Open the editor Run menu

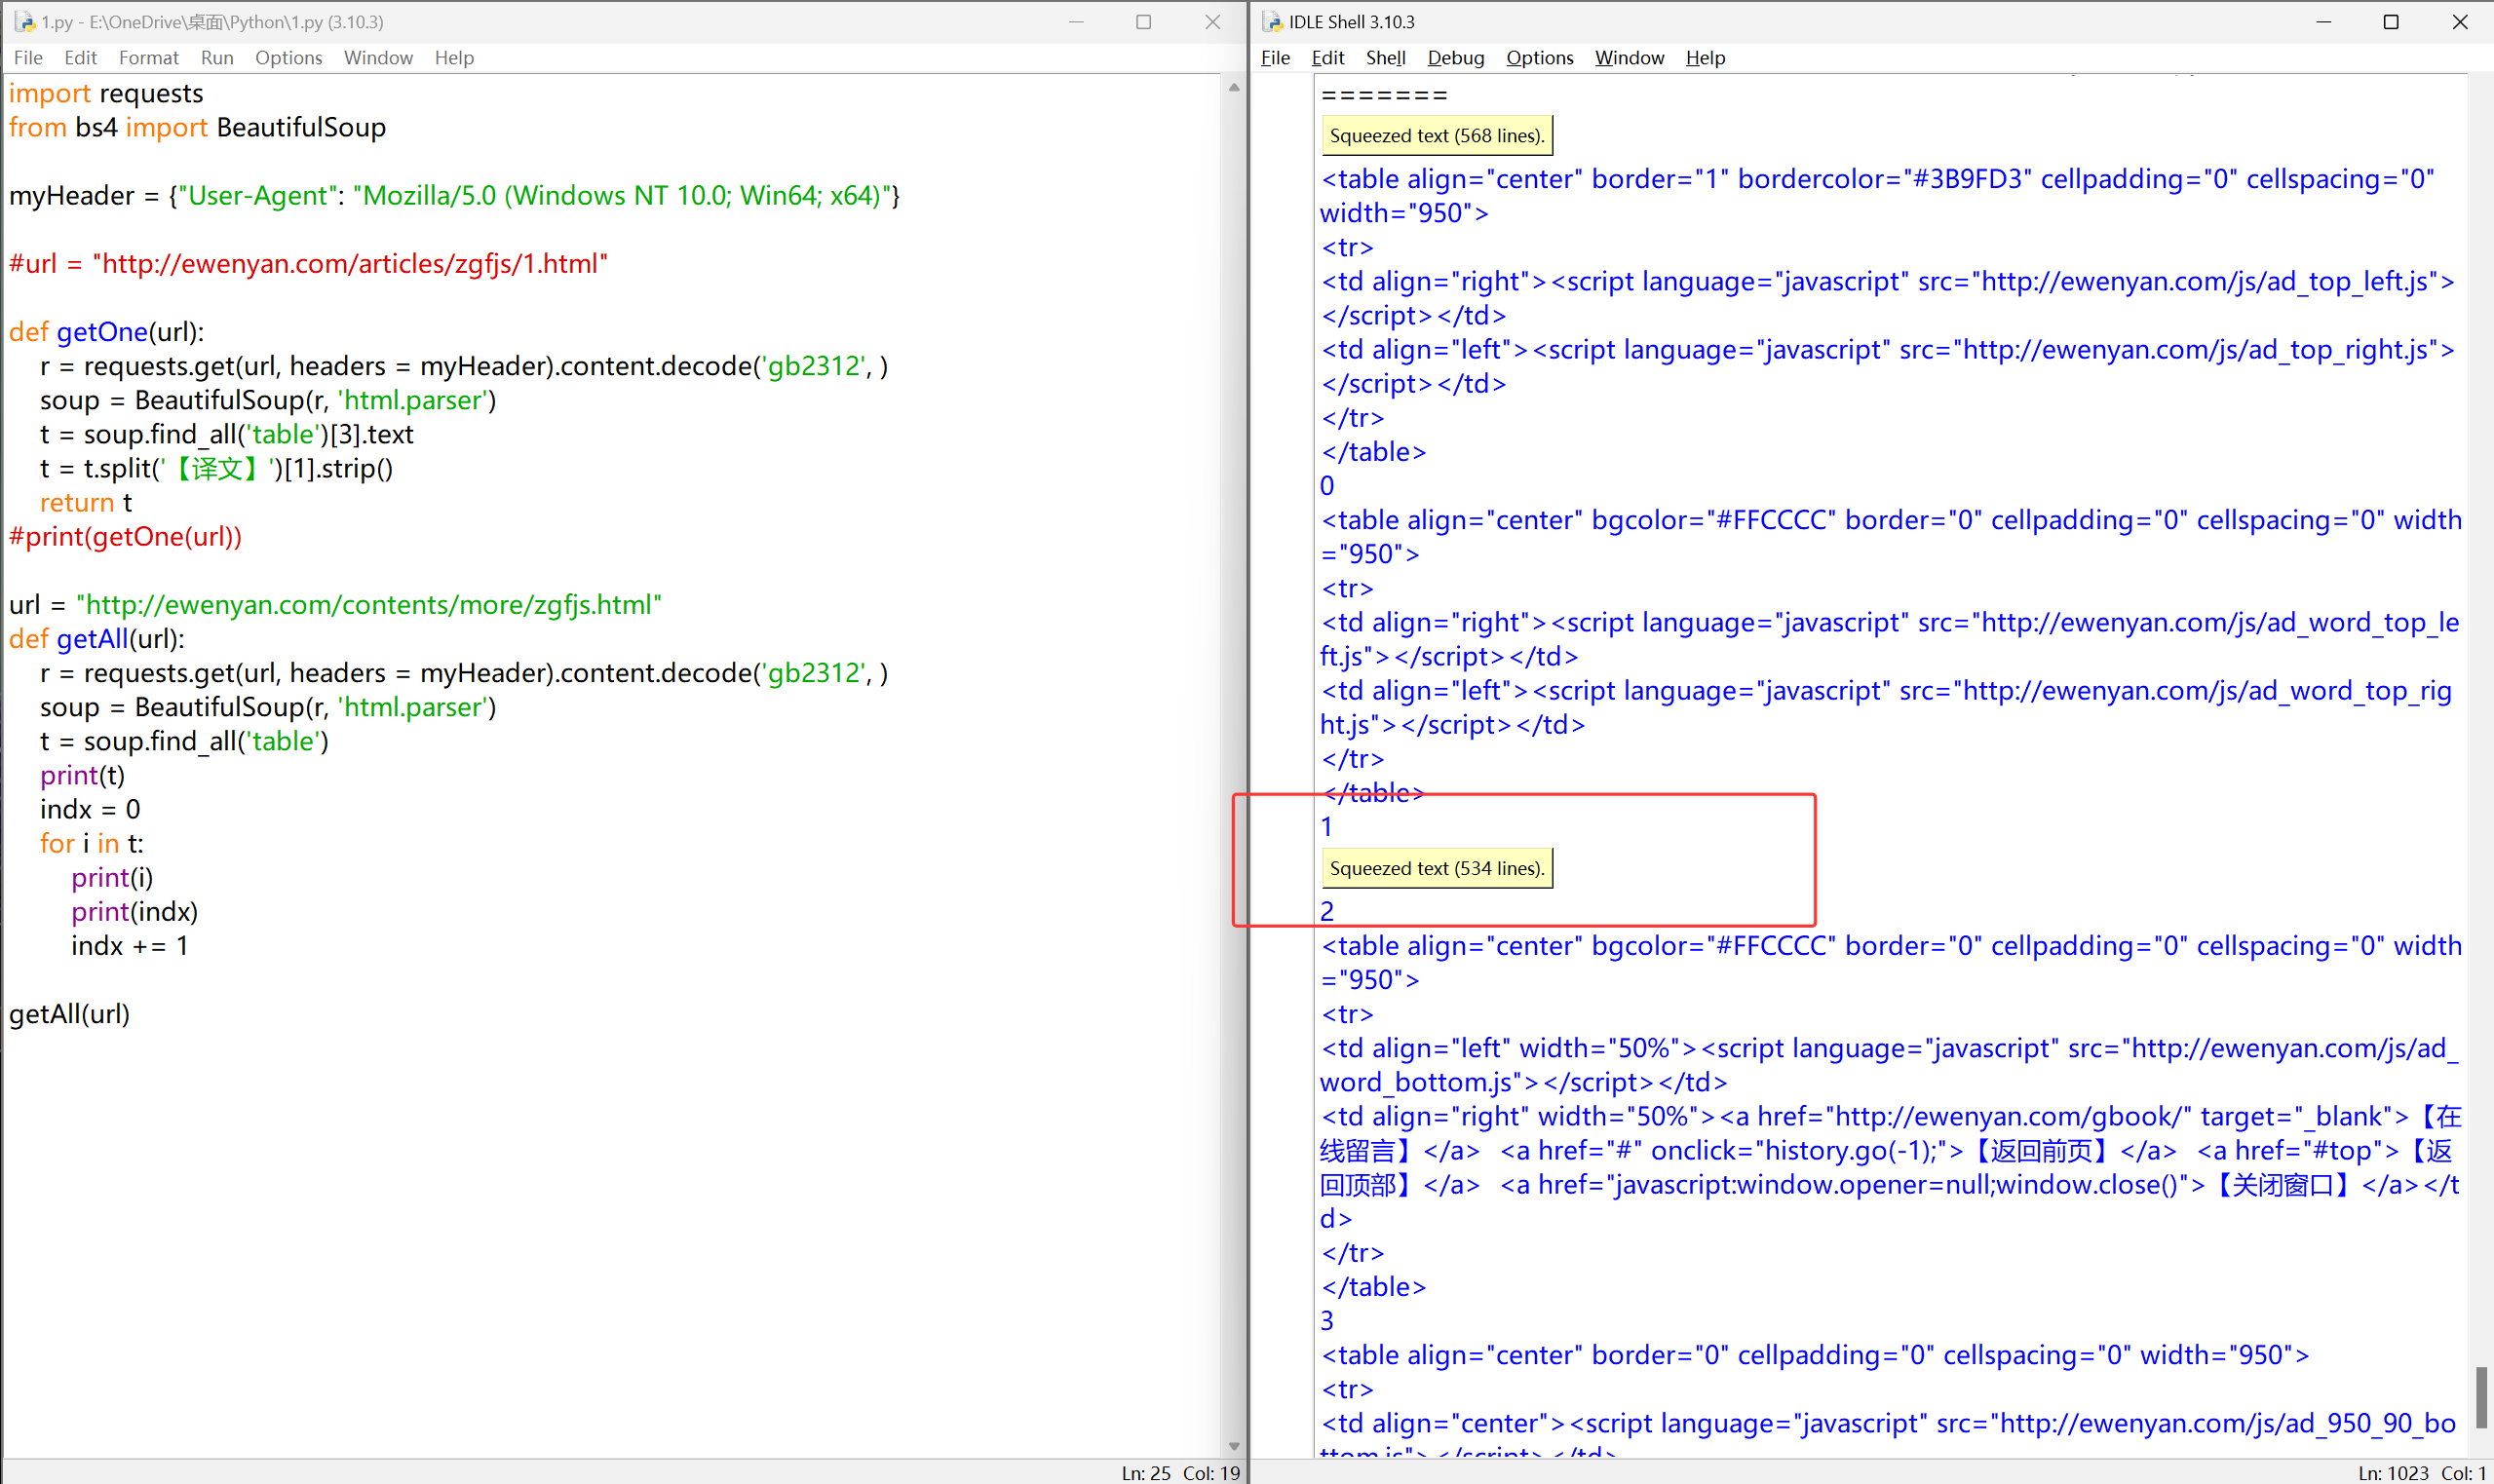[217, 58]
